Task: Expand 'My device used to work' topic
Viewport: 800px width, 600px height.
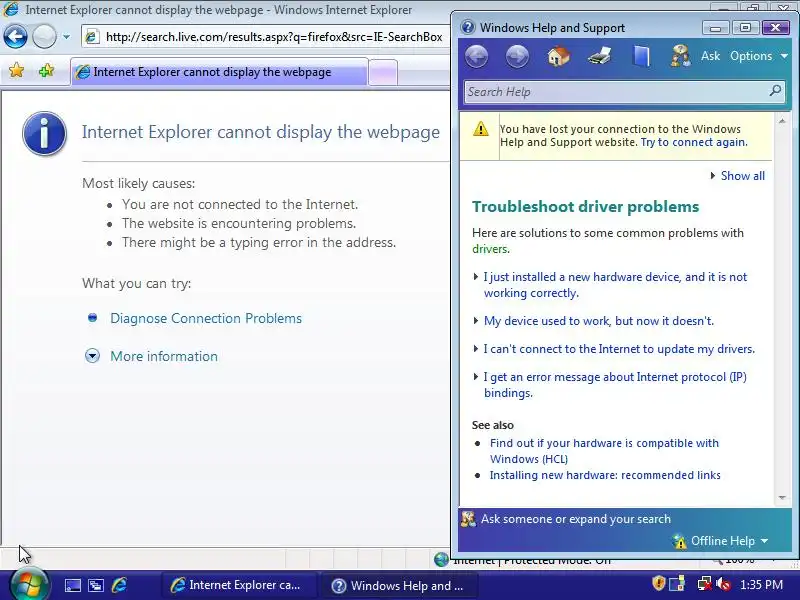Action: coord(598,321)
